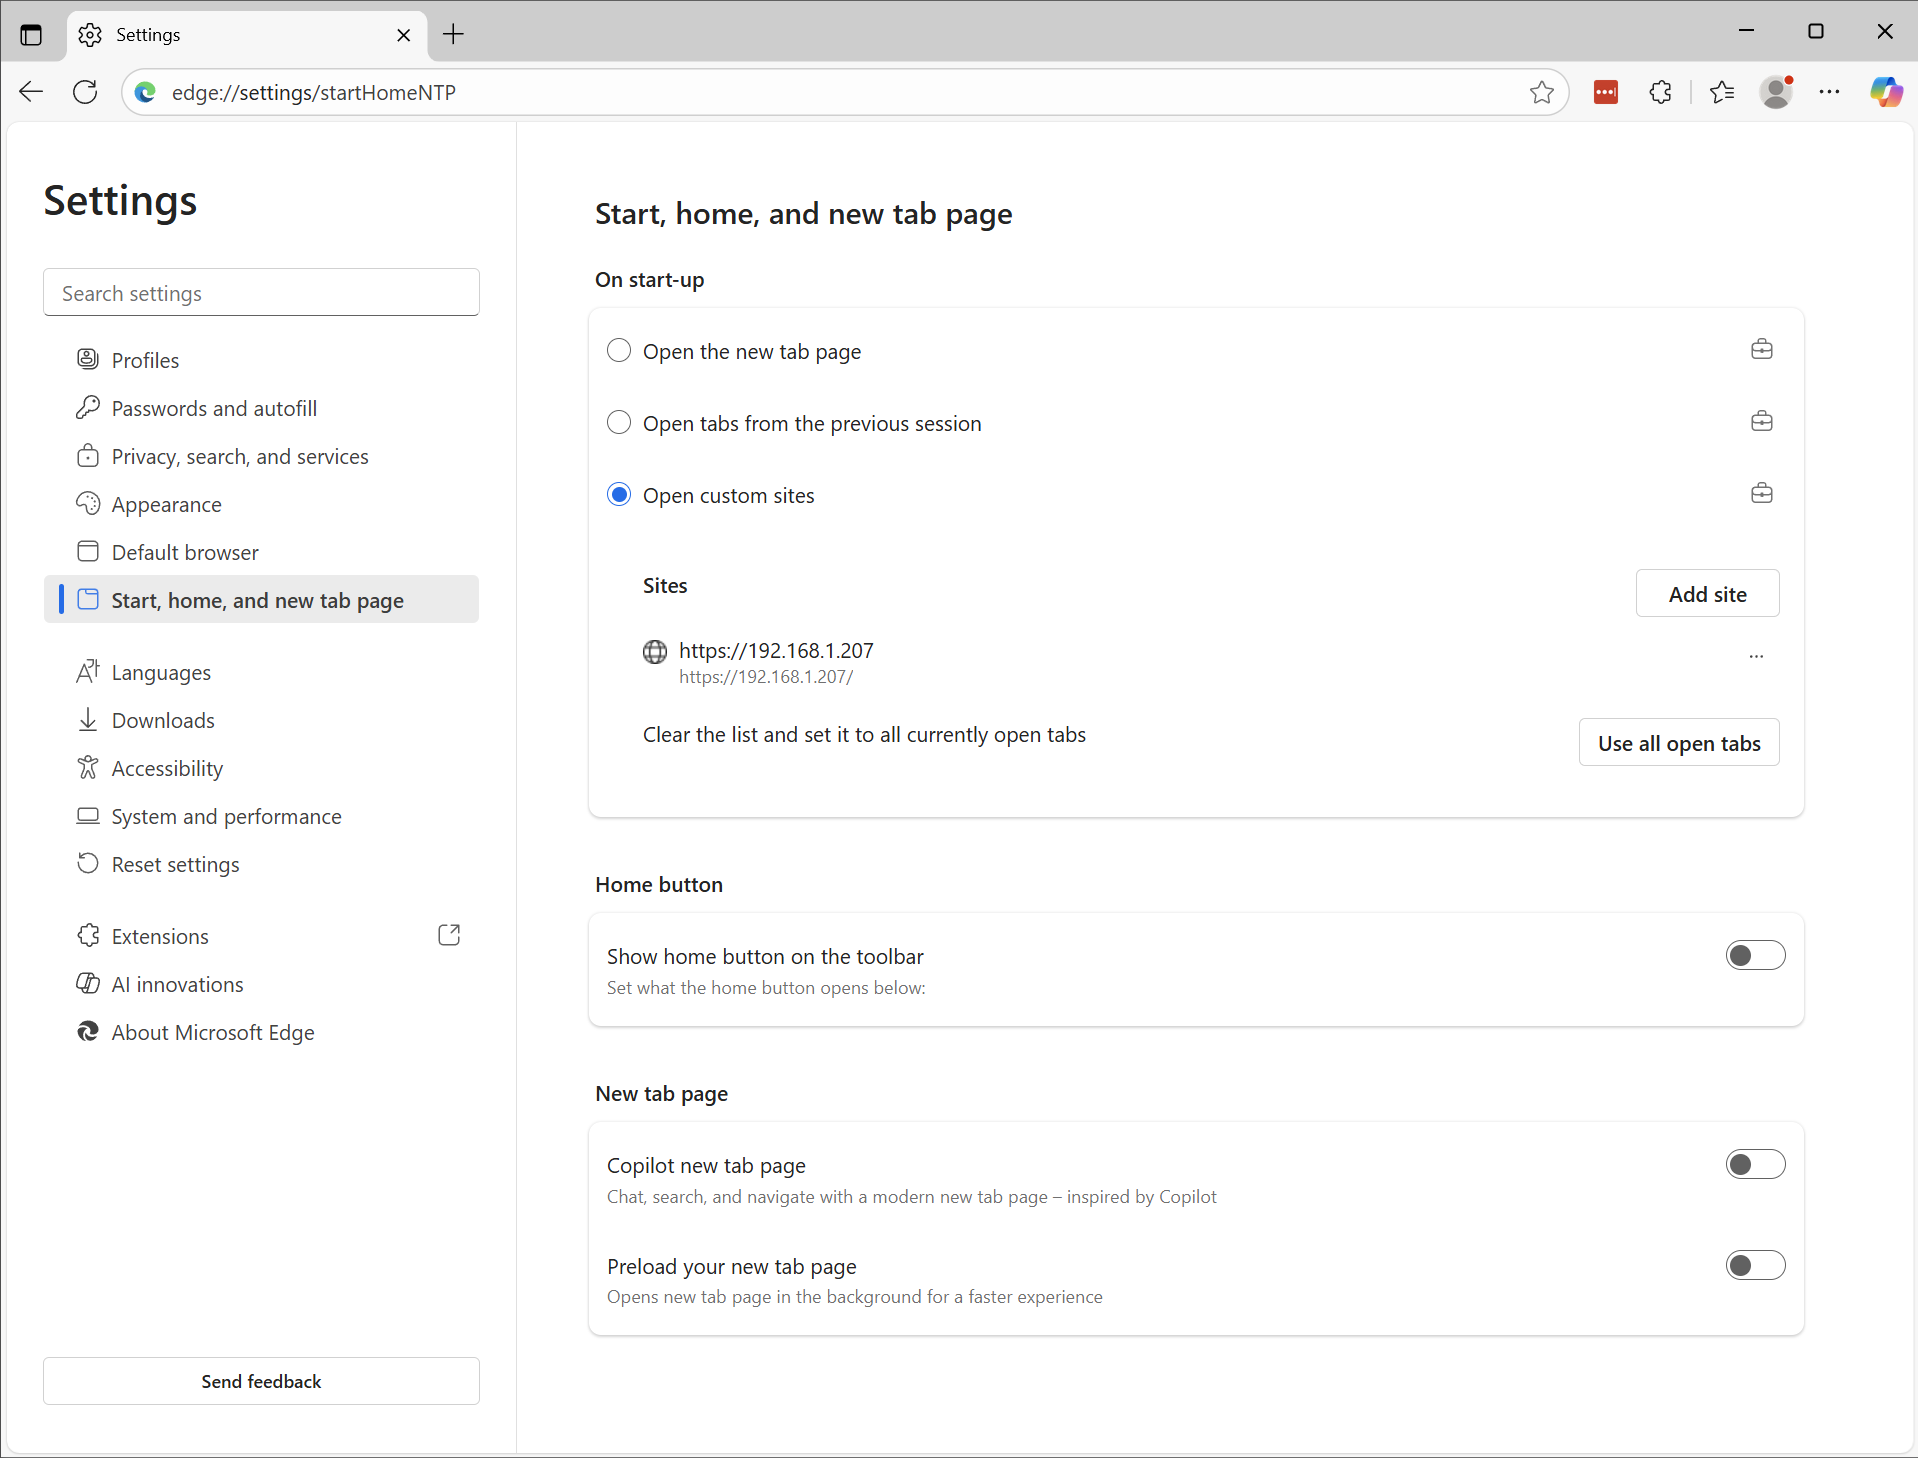Click the Search settings field
Viewport: 1918px width, 1458px height.
[x=261, y=293]
